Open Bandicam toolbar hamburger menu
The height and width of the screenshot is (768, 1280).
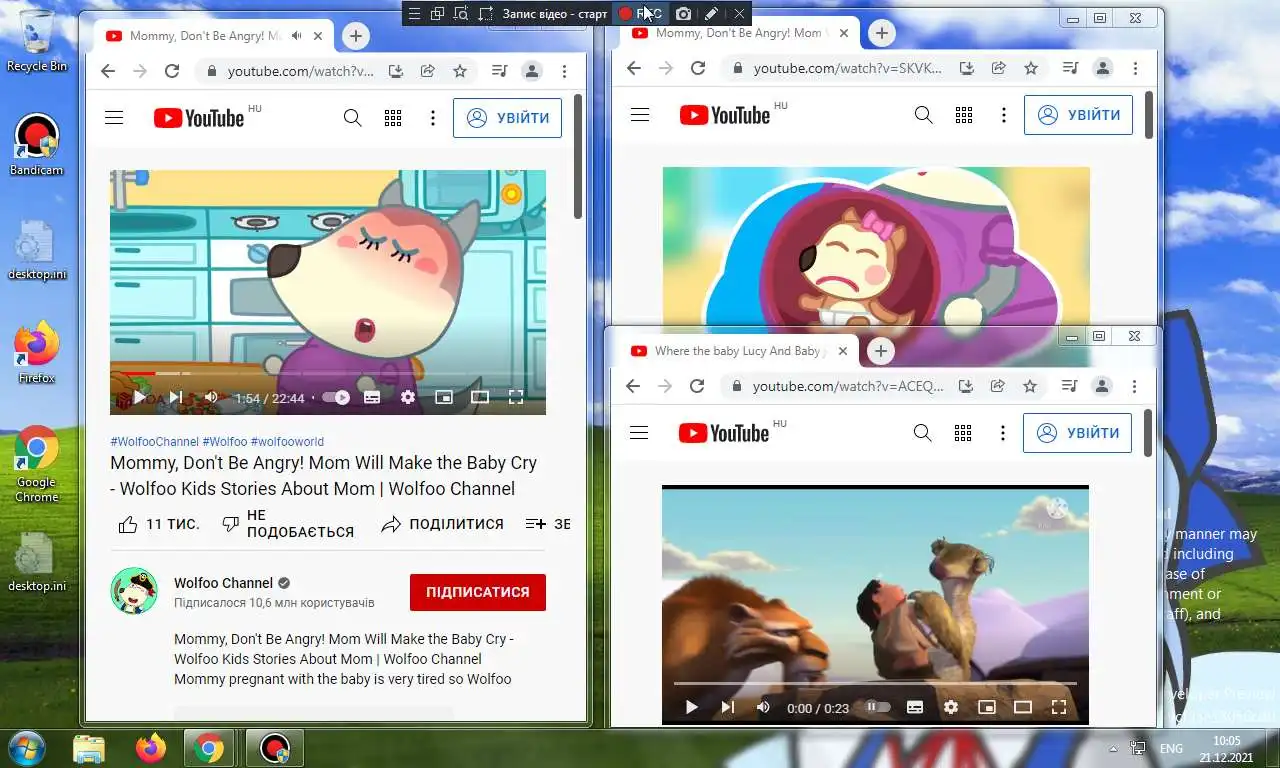click(414, 13)
